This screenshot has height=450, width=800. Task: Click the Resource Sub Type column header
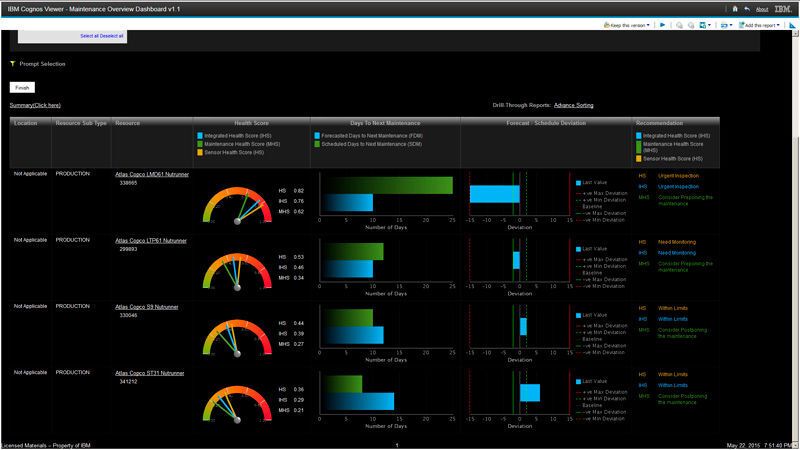pos(81,123)
